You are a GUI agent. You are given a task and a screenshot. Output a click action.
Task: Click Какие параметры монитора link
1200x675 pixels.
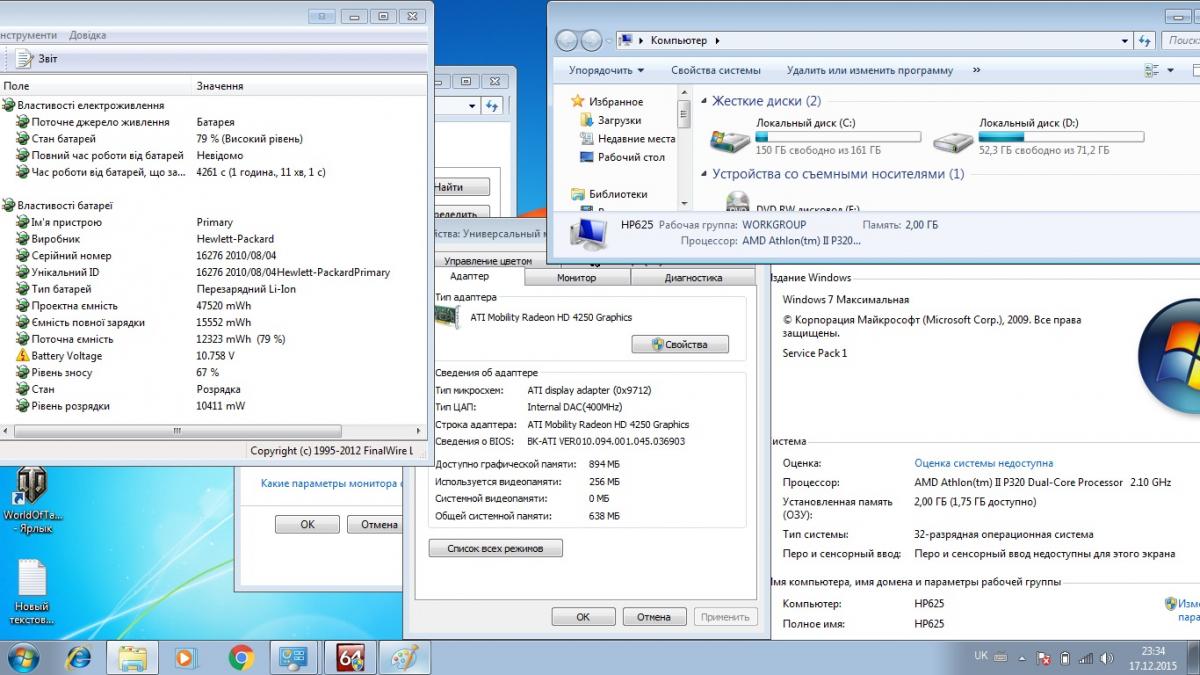tap(332, 483)
